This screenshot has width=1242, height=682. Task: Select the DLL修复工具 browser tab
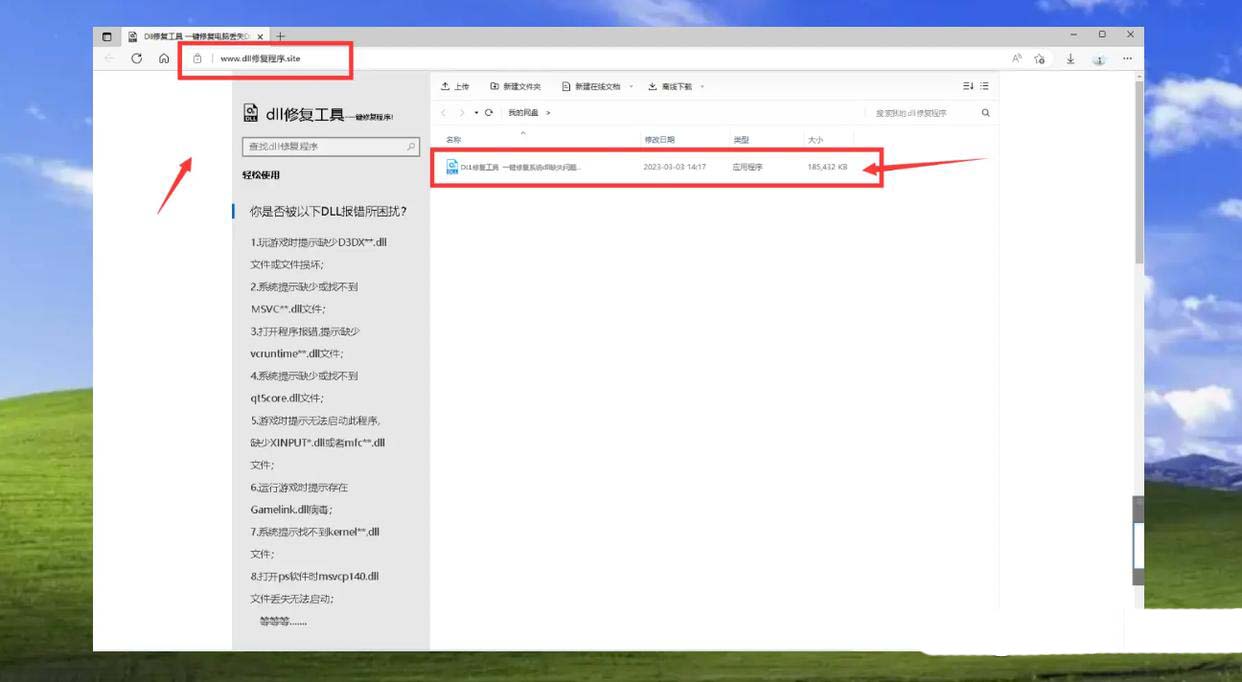tap(190, 35)
